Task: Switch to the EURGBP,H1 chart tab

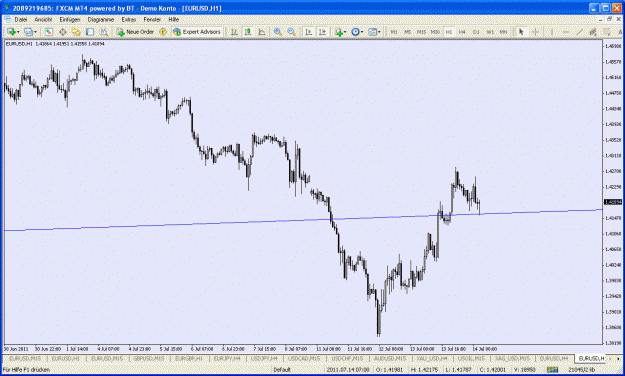Action: pos(189,359)
